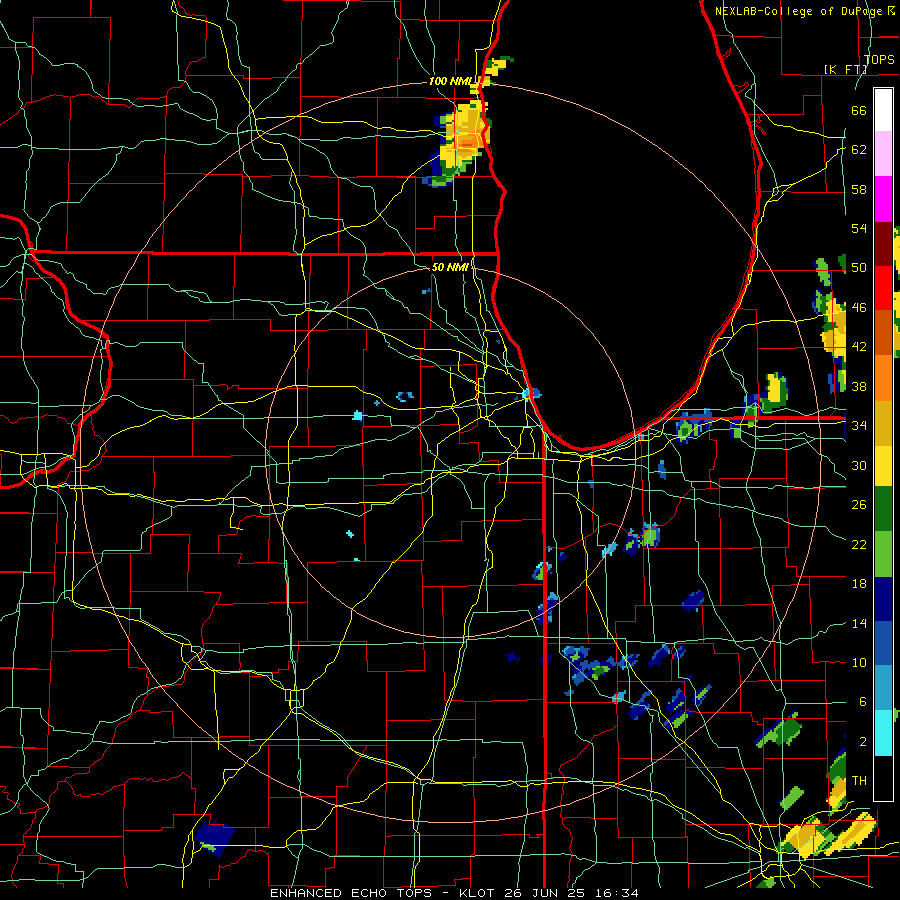Click the 'NEXLAB-College of DuPage' credit text

tap(800, 11)
